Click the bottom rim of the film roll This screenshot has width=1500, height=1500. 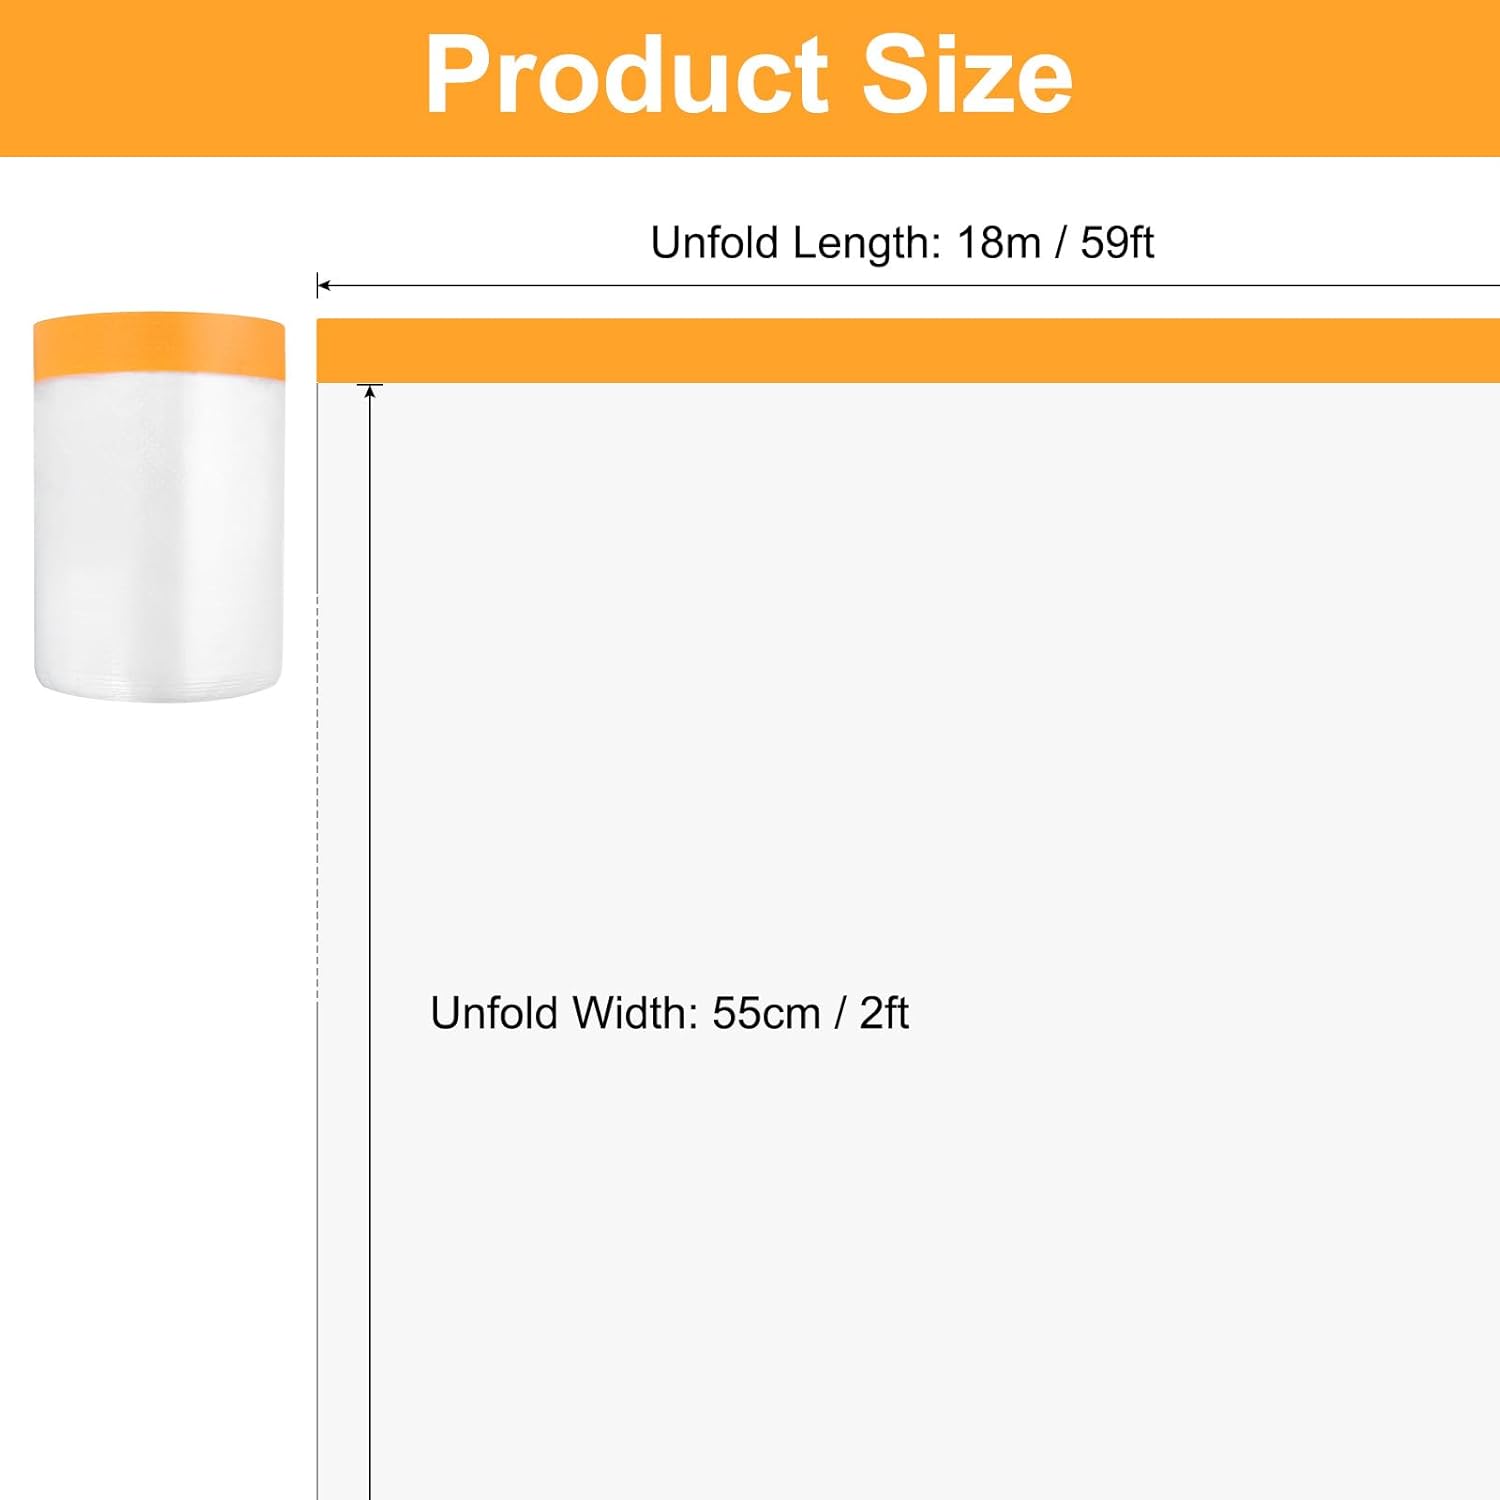(159, 688)
